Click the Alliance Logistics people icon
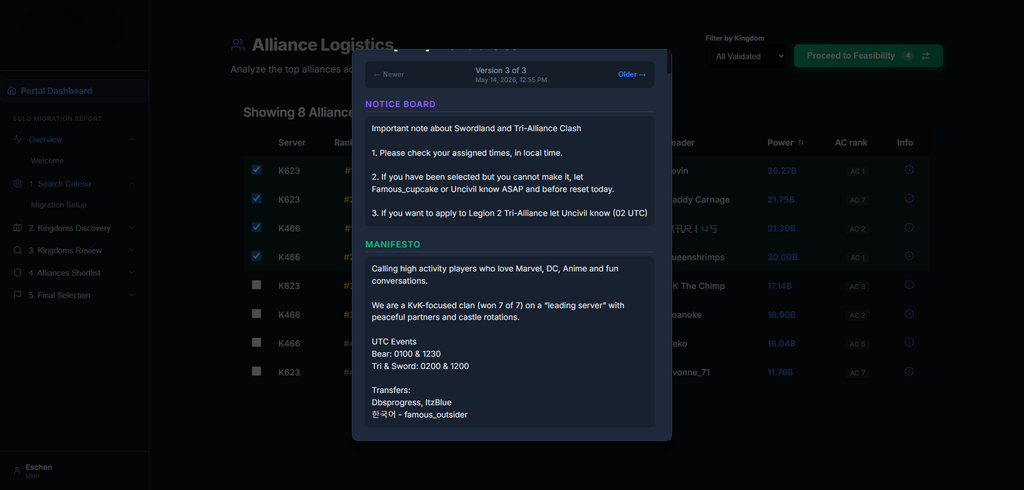Screen dimensions: 1024x490 [x=238, y=44]
